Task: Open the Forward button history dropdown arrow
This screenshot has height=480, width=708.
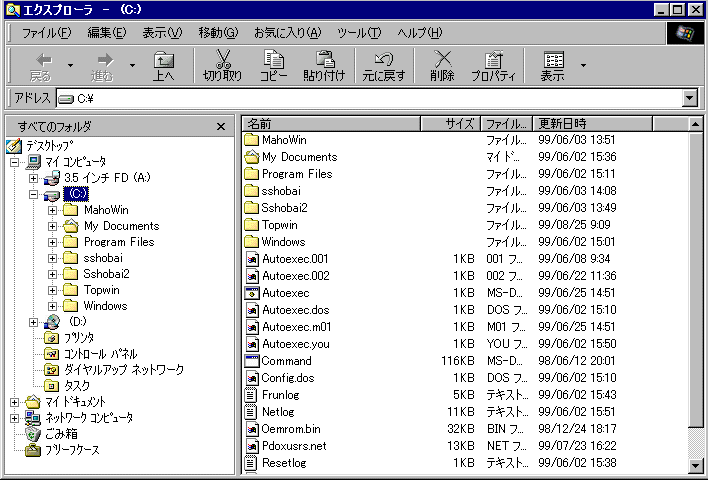Action: pos(132,66)
